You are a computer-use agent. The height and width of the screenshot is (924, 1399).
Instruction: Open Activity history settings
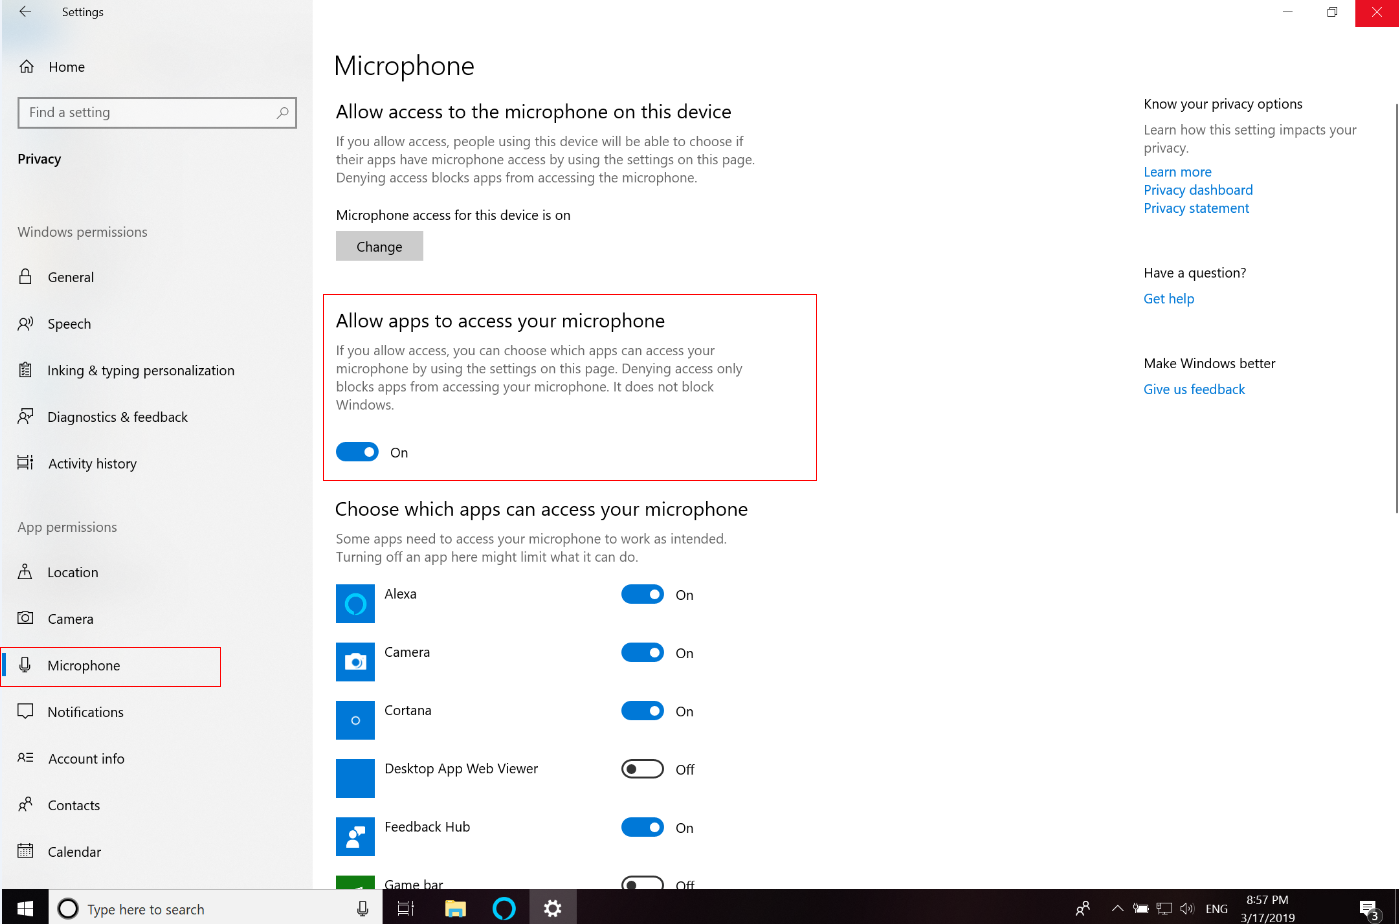pyautogui.click(x=92, y=464)
